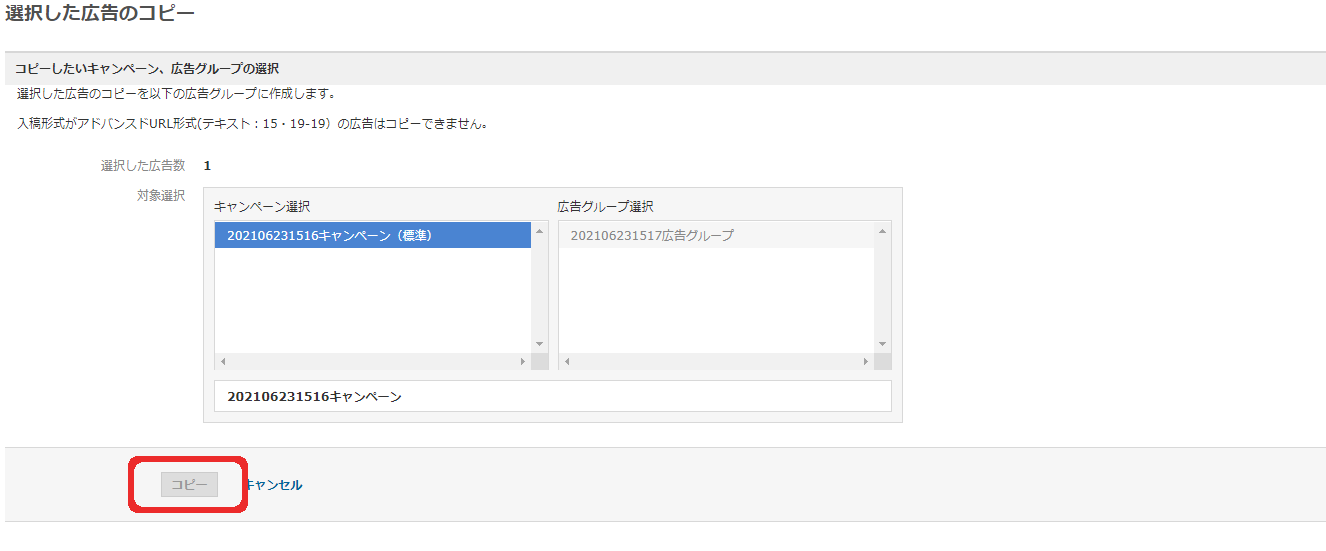Click the キャンセル link
Screen dimensions: 1326x551
click(x=273, y=485)
